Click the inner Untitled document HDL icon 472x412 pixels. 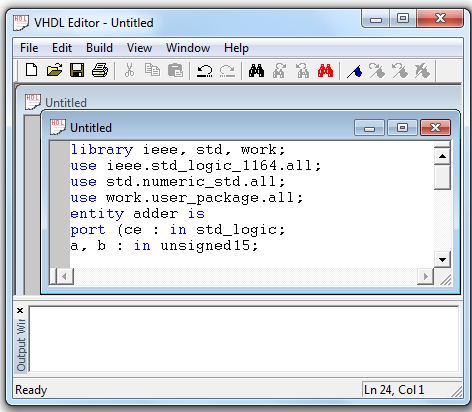pos(58,127)
